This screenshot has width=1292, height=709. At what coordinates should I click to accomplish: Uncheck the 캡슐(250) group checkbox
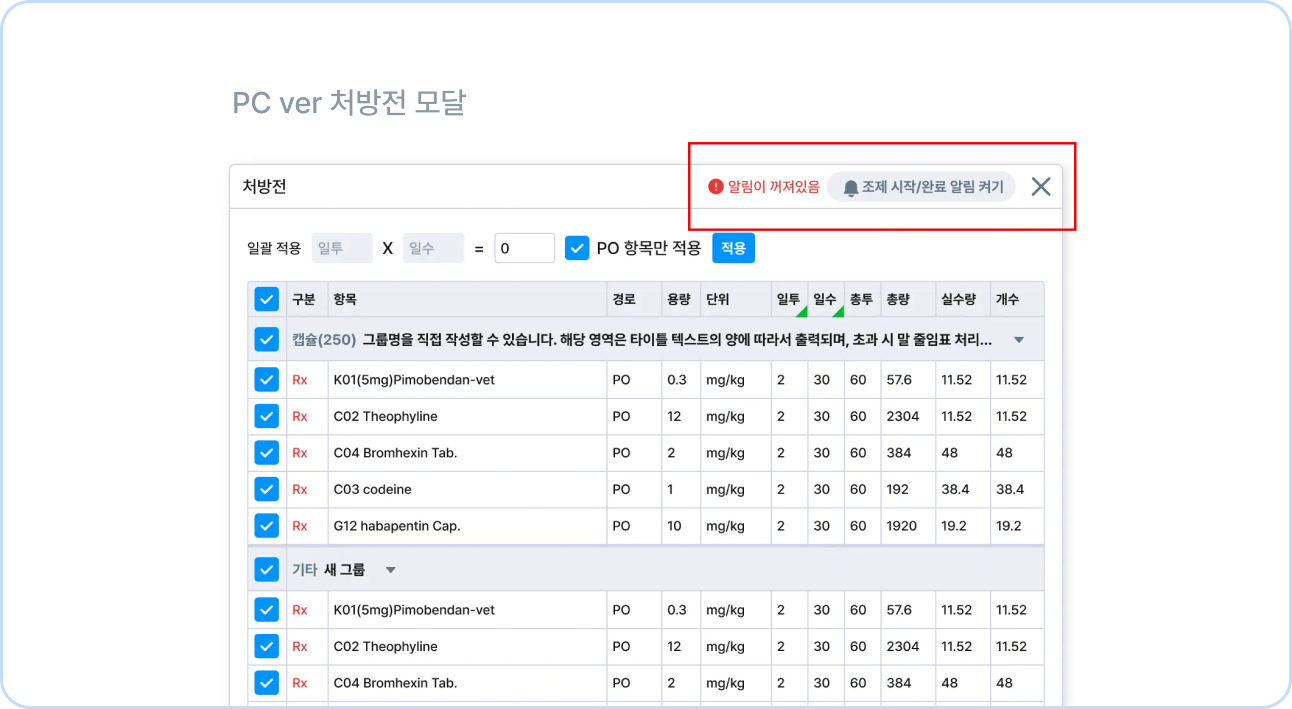[x=266, y=339]
